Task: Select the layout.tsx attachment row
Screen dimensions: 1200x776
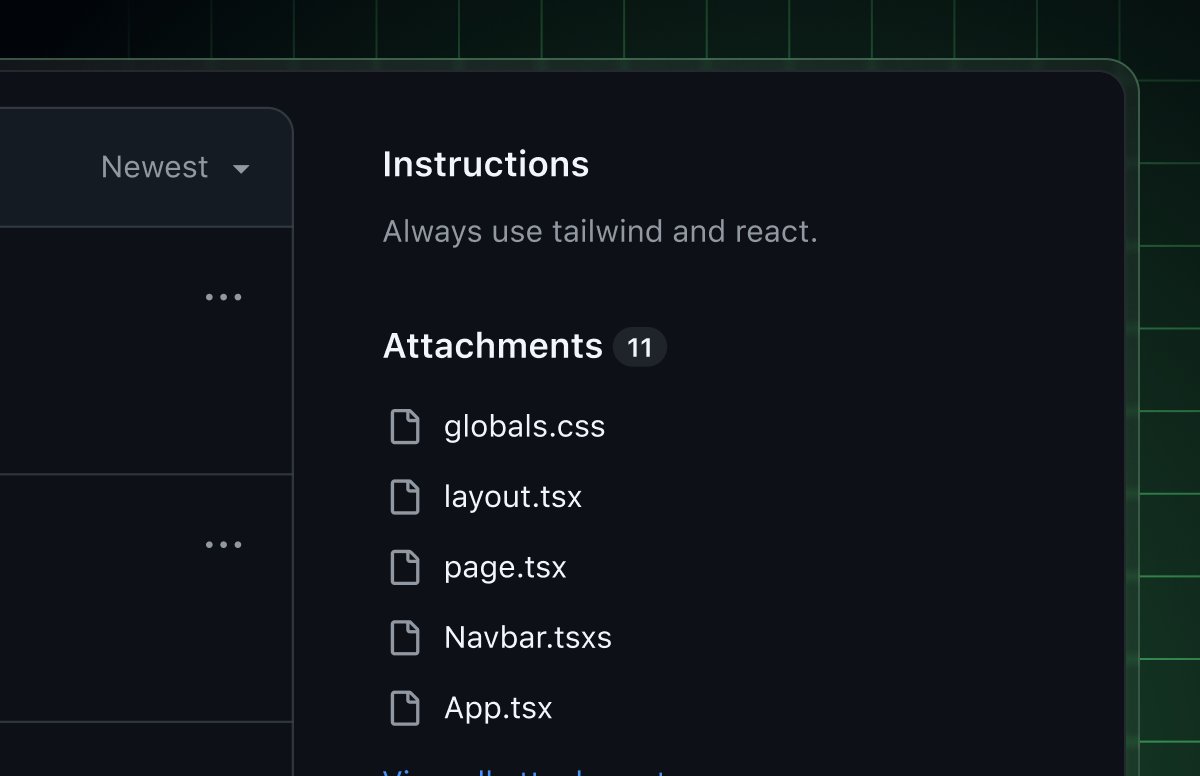Action: pyautogui.click(x=512, y=497)
